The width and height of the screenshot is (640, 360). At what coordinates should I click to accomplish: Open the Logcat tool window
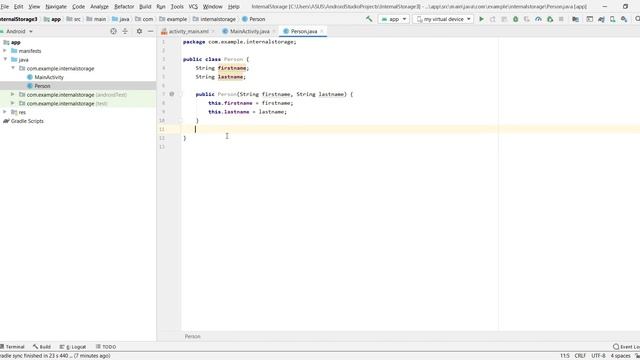click(73, 347)
